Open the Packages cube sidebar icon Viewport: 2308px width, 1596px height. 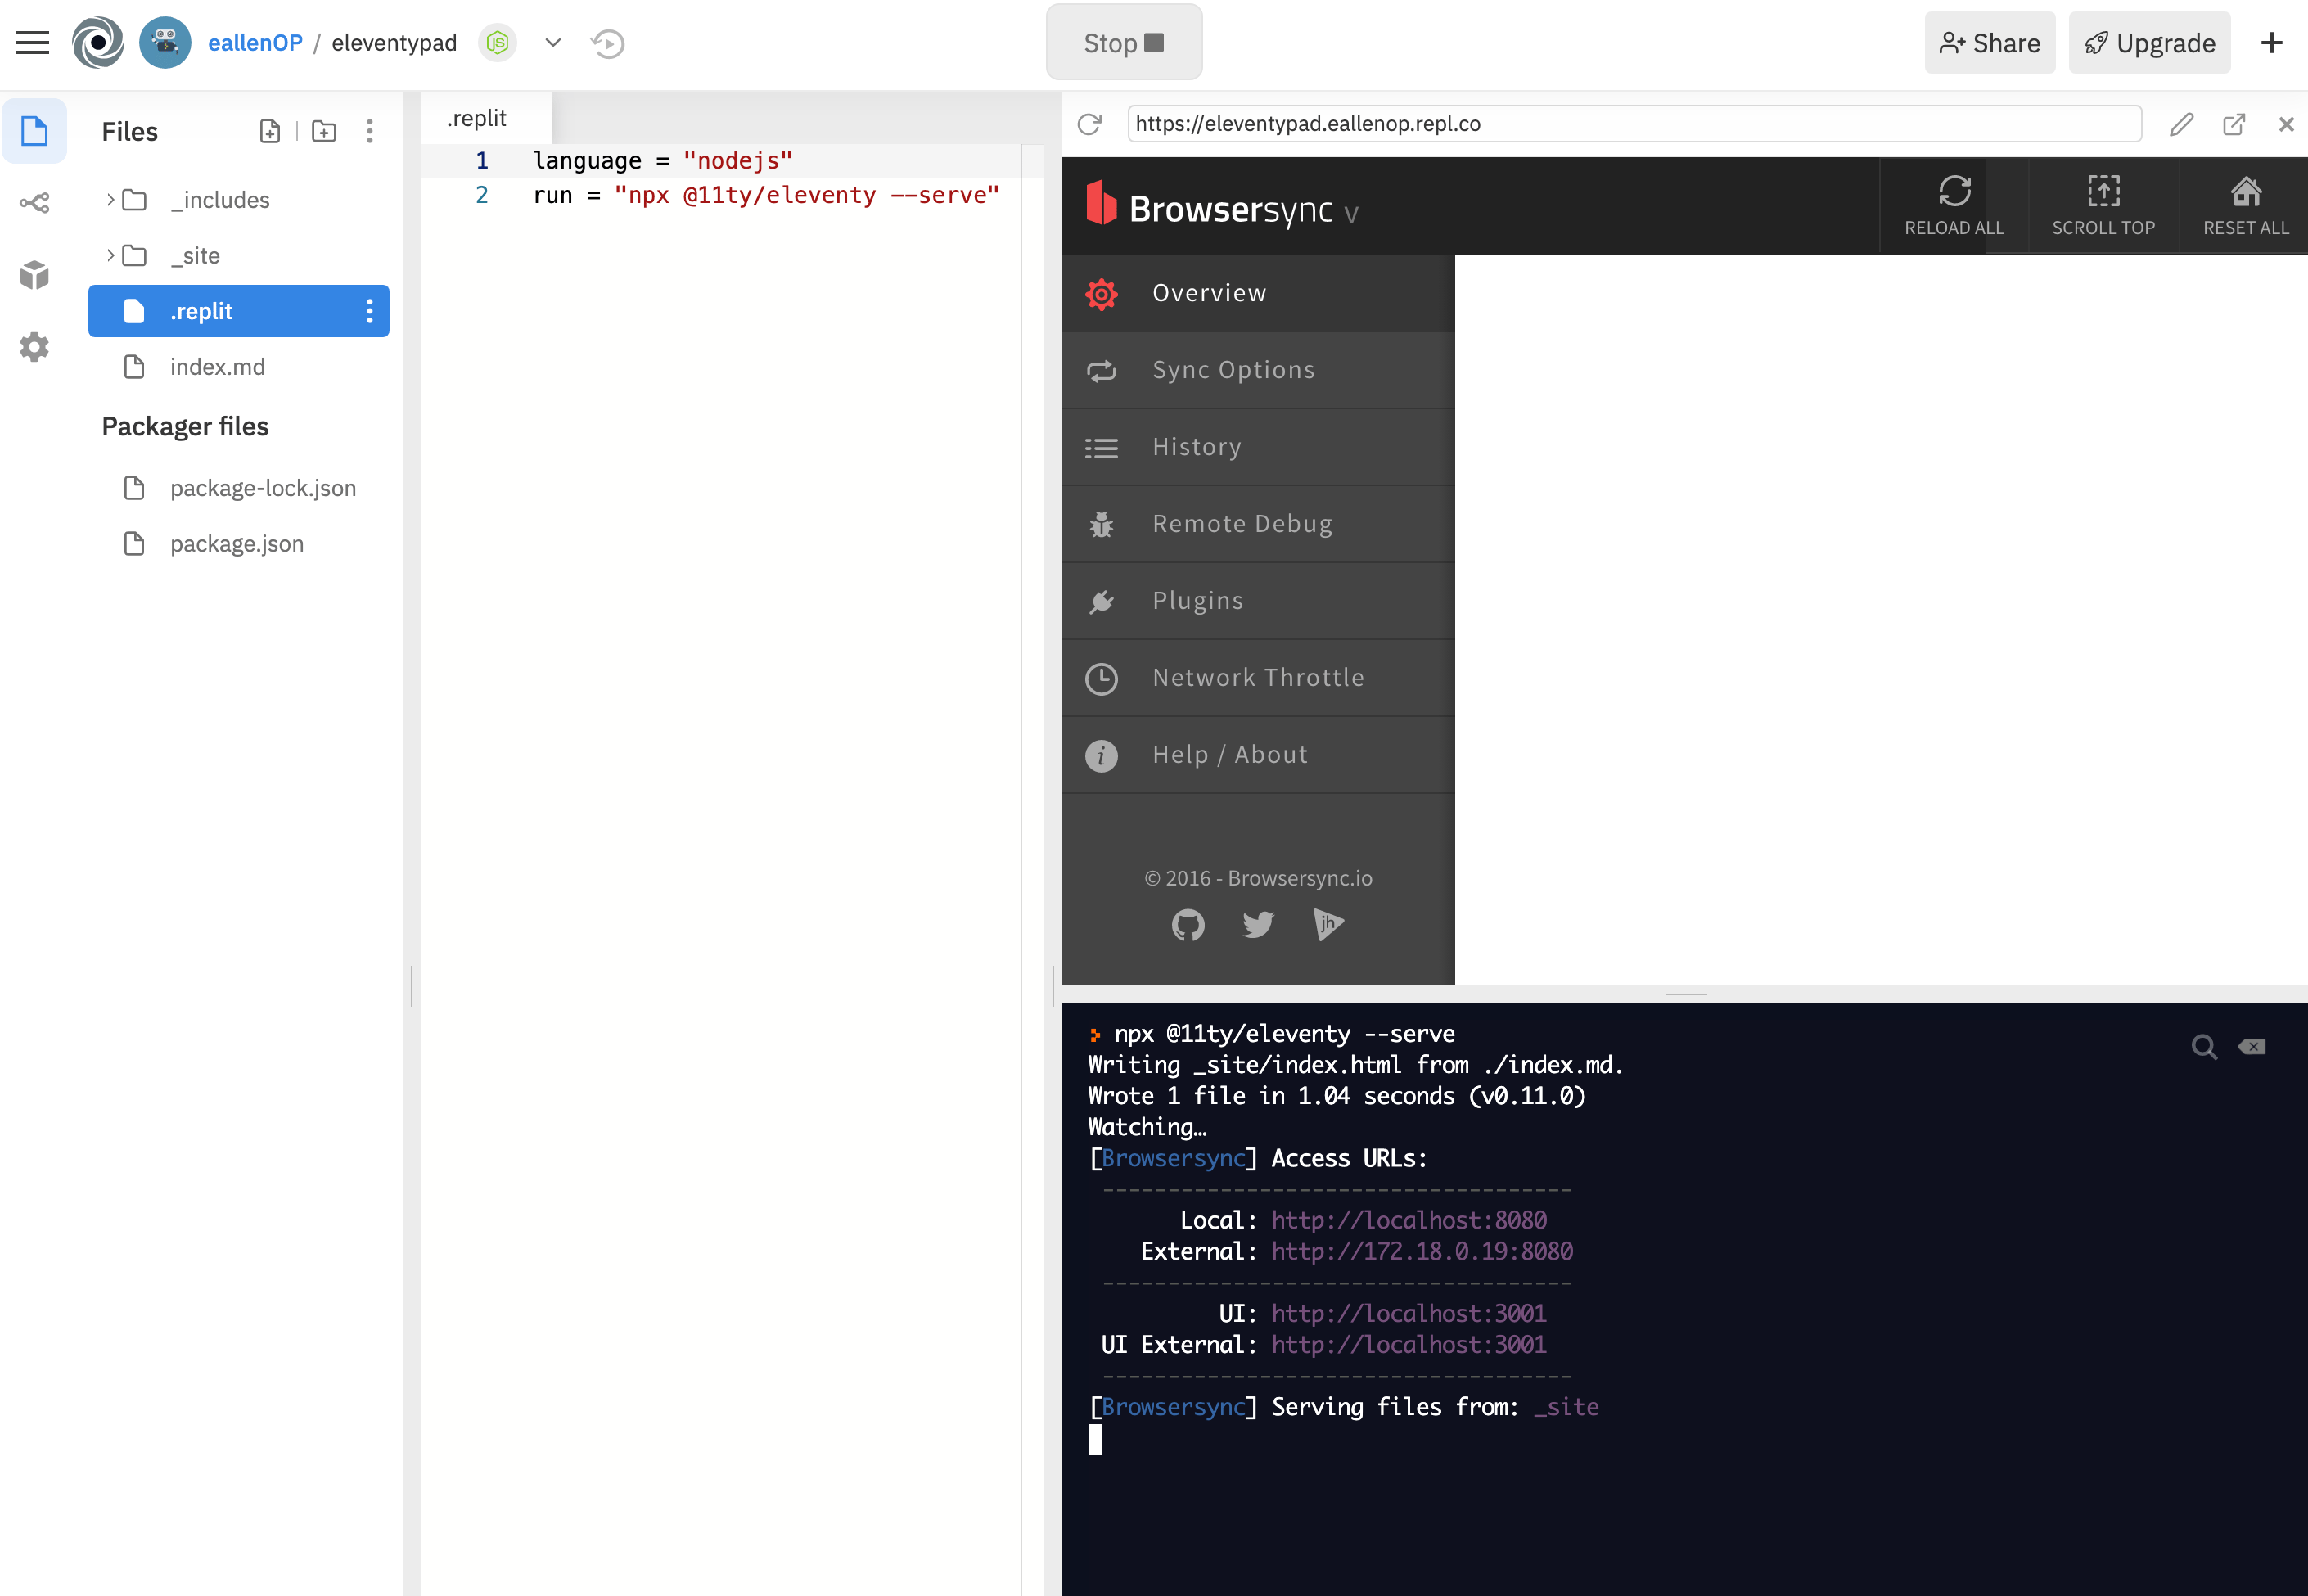(x=34, y=275)
